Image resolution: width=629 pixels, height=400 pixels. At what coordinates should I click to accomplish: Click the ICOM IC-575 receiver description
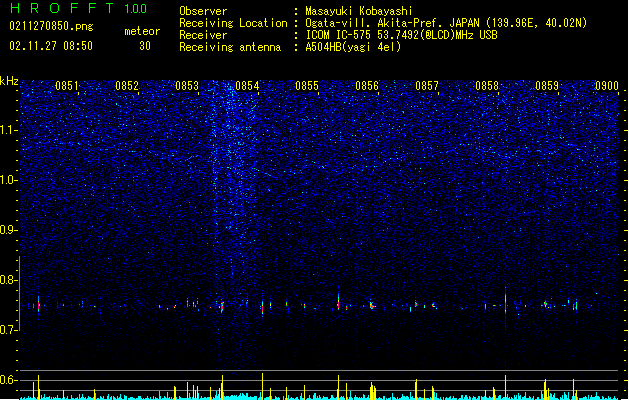coord(401,35)
